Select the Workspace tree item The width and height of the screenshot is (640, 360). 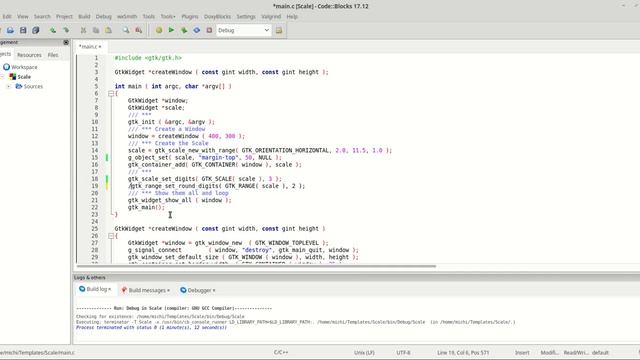[24, 67]
